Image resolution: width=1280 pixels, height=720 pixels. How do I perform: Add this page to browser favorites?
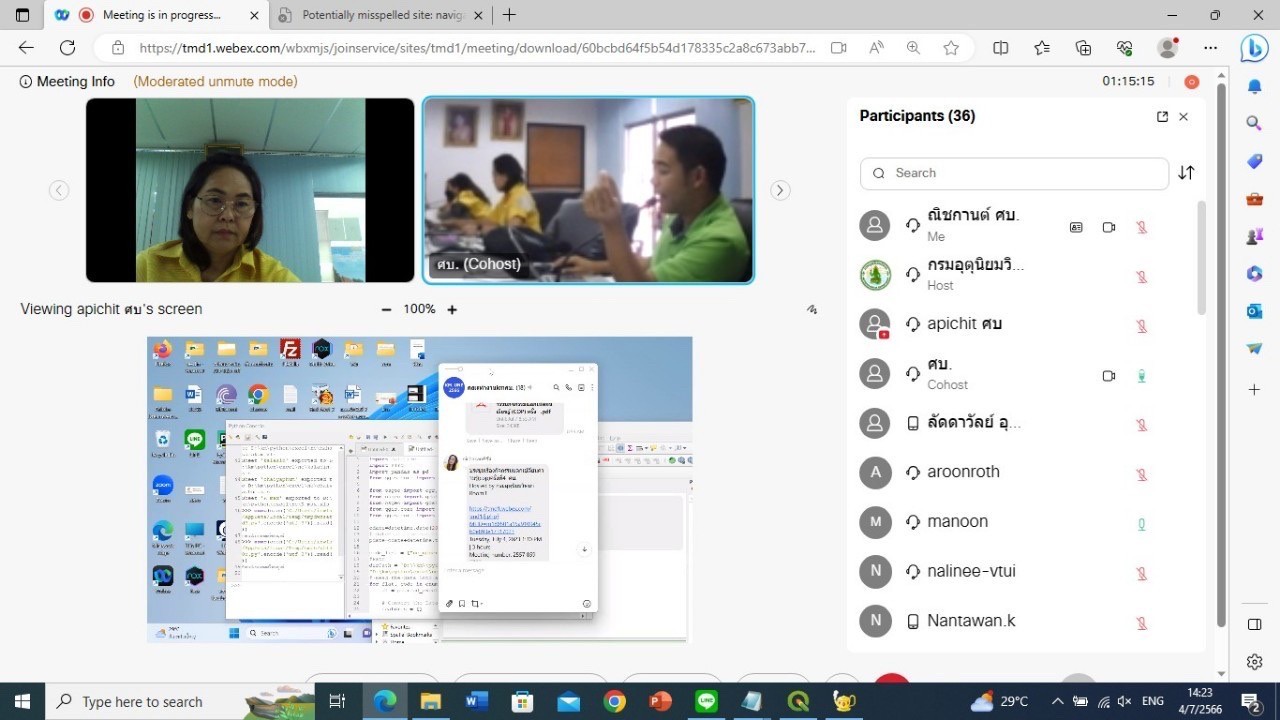pos(951,48)
